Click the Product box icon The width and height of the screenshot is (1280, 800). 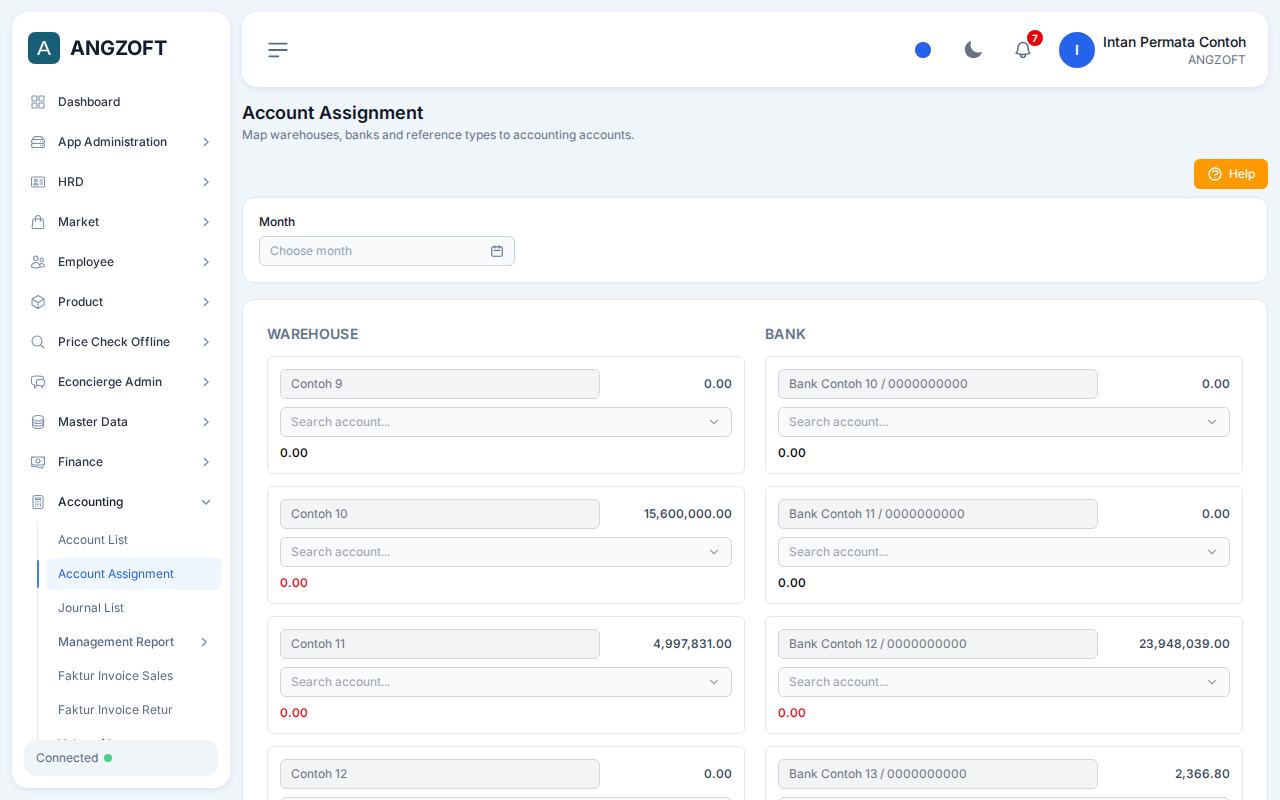click(x=38, y=302)
